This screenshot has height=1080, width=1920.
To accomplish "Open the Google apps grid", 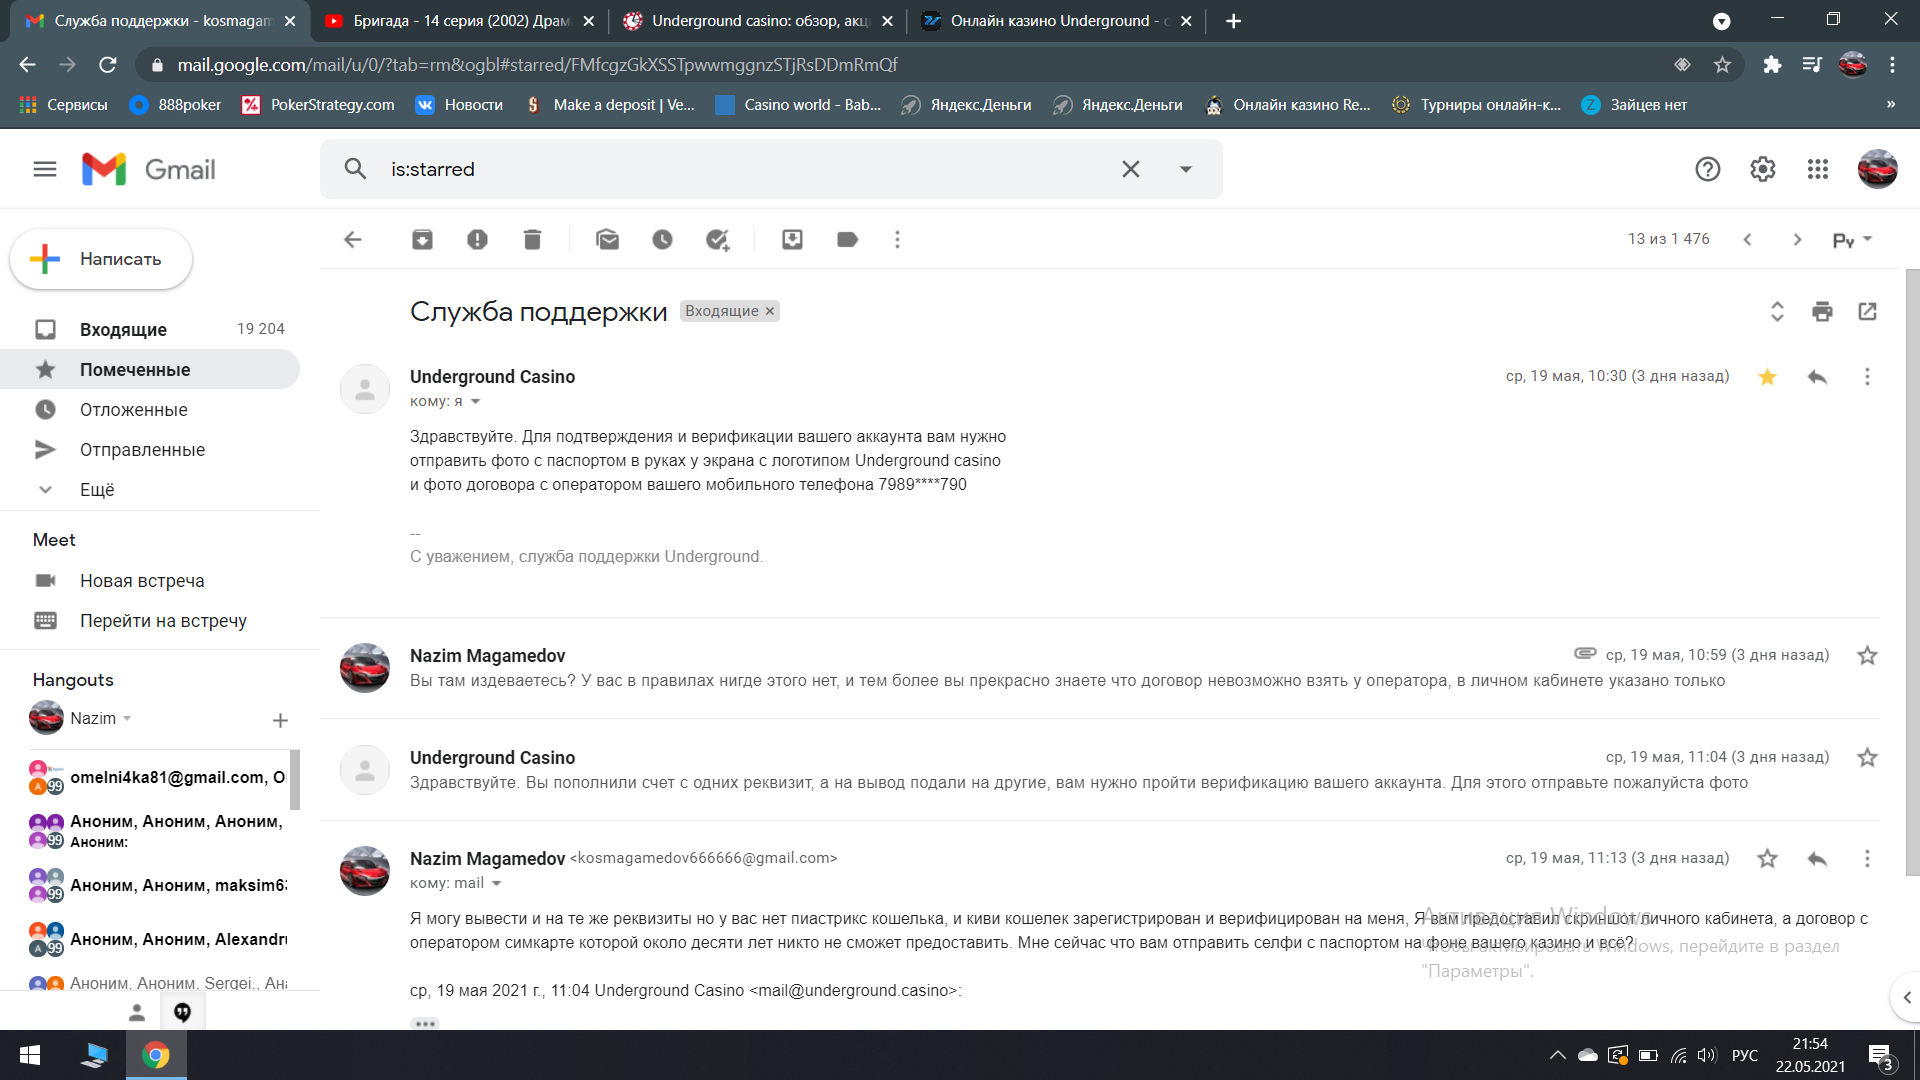I will (1817, 169).
